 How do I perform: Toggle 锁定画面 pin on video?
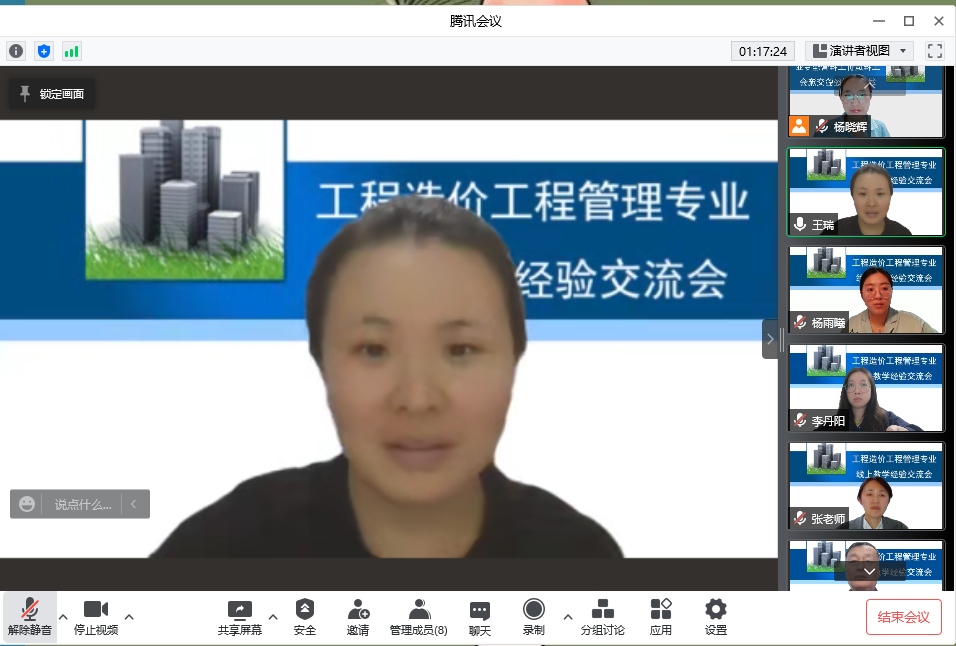[x=52, y=94]
